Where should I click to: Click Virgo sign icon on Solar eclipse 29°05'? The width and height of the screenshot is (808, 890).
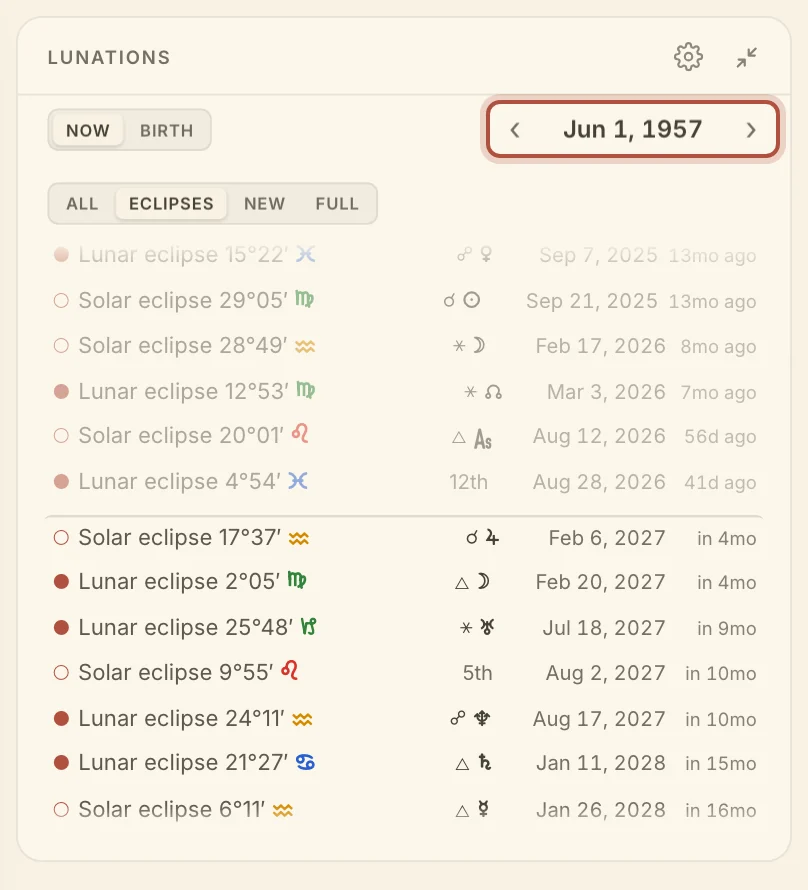(x=305, y=300)
